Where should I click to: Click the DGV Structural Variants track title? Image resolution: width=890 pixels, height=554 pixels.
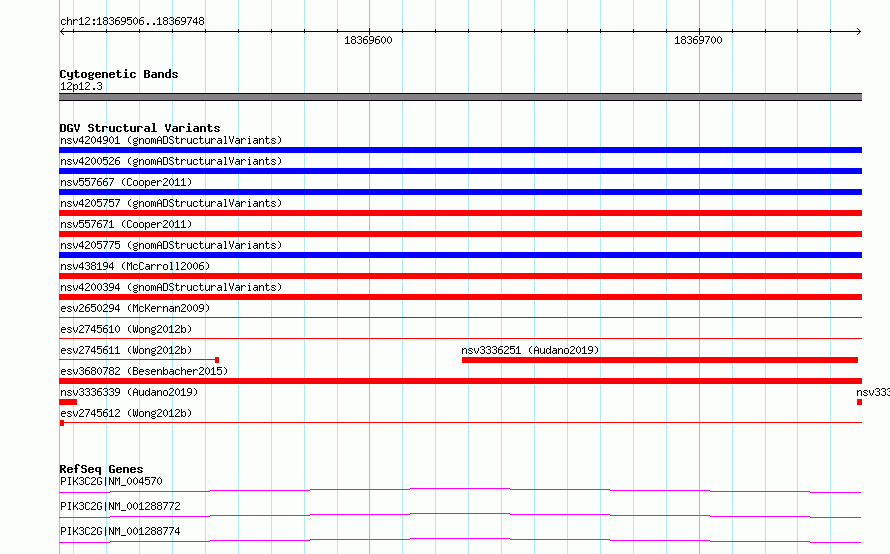[x=140, y=128]
